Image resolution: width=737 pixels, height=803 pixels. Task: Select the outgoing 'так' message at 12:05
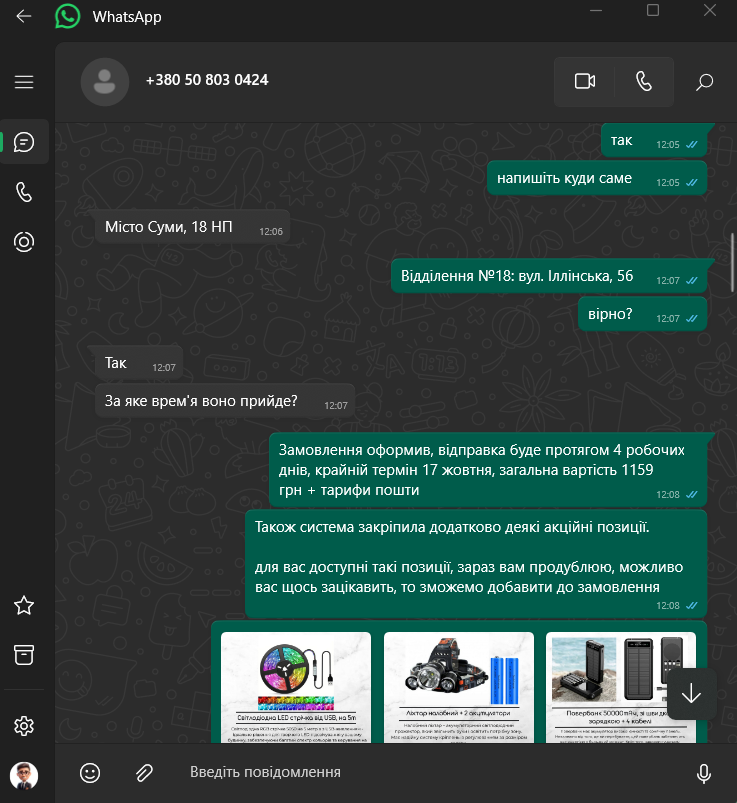[654, 140]
